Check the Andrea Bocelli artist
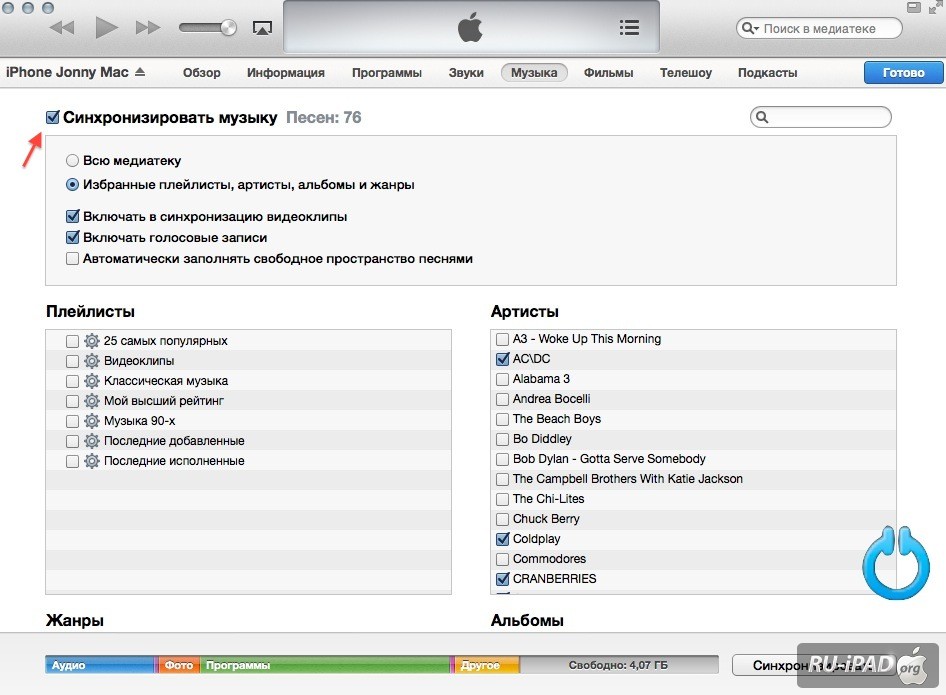 pos(502,399)
